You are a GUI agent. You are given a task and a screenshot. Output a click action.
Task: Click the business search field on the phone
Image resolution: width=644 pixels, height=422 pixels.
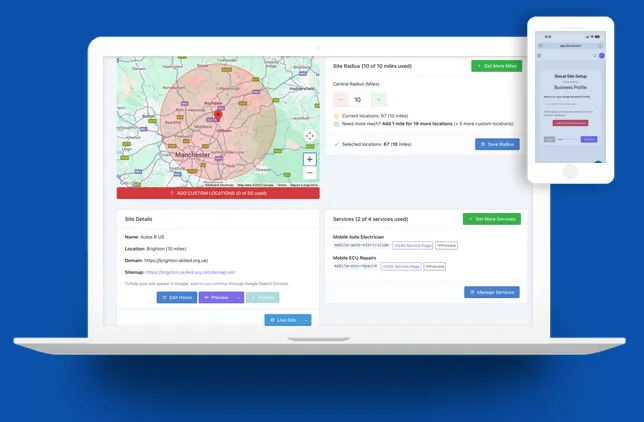click(570, 104)
